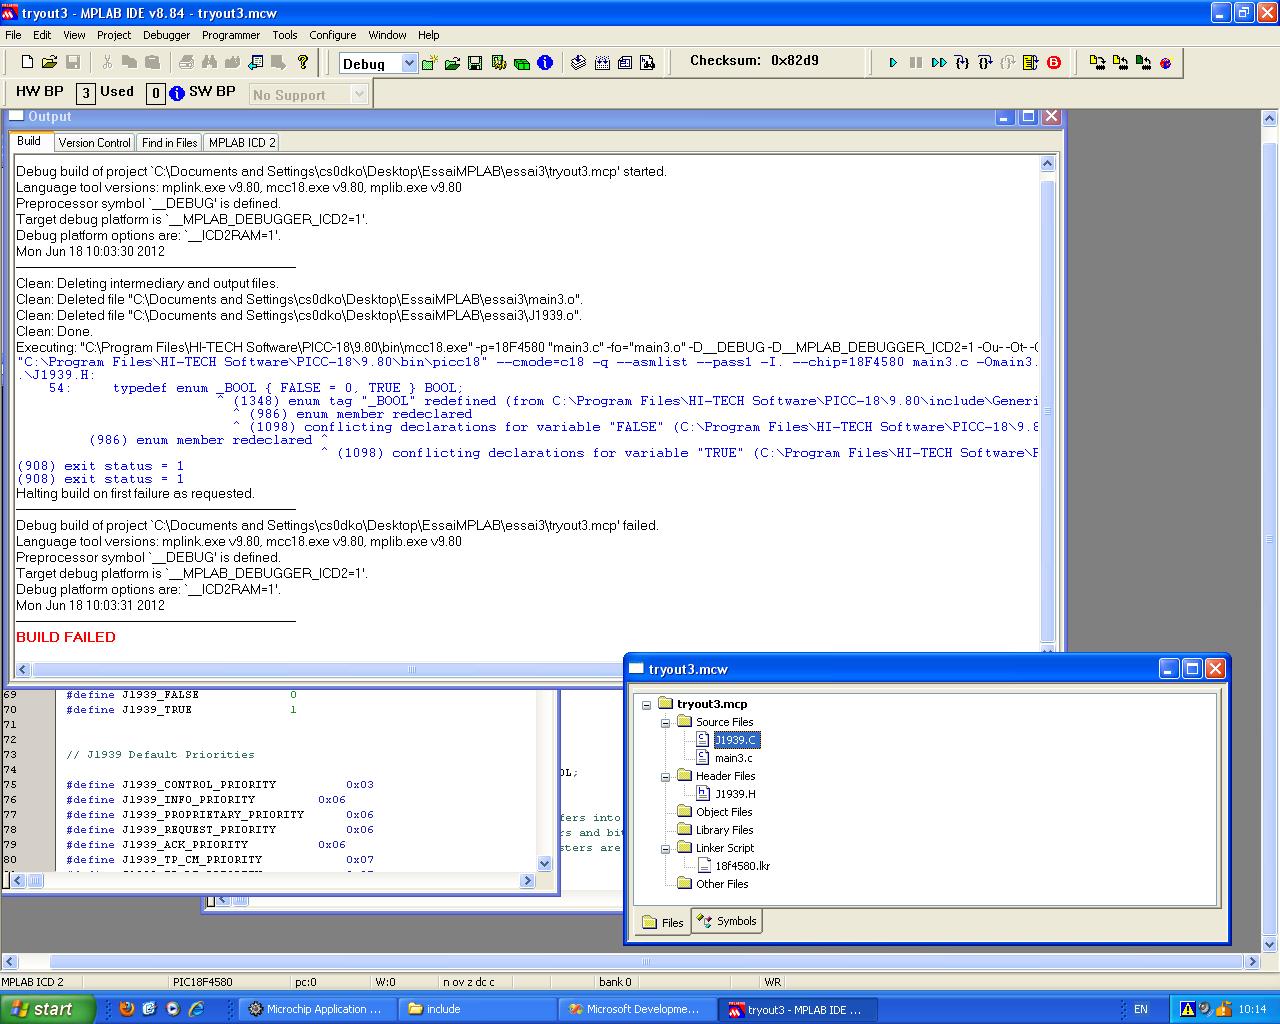Select main3.c in the project tree
Viewport: 1280px width, 1024px height.
click(x=733, y=758)
